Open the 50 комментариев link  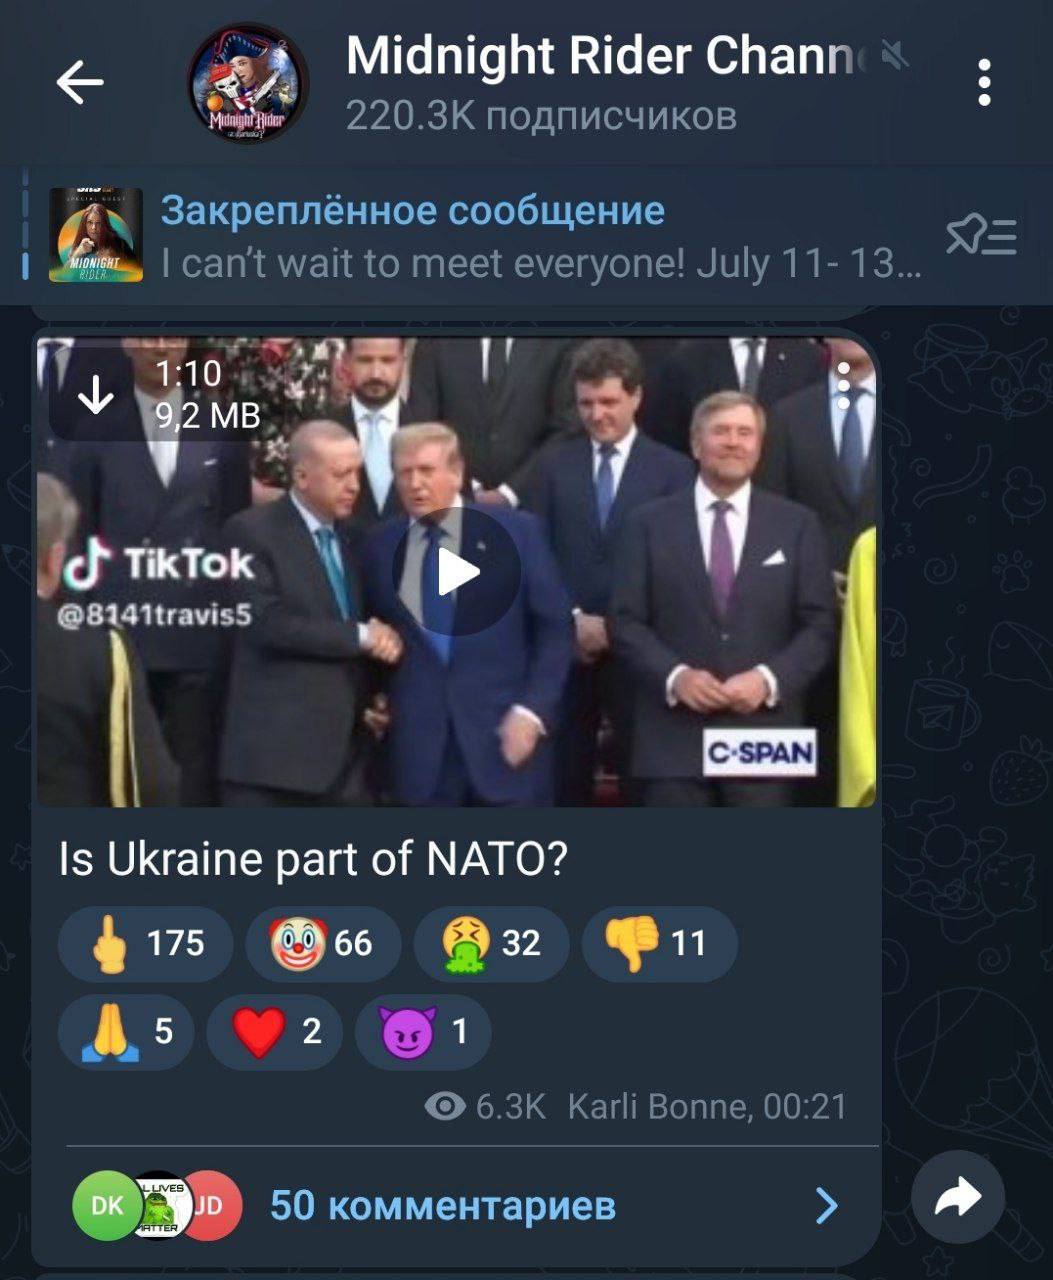(443, 1205)
